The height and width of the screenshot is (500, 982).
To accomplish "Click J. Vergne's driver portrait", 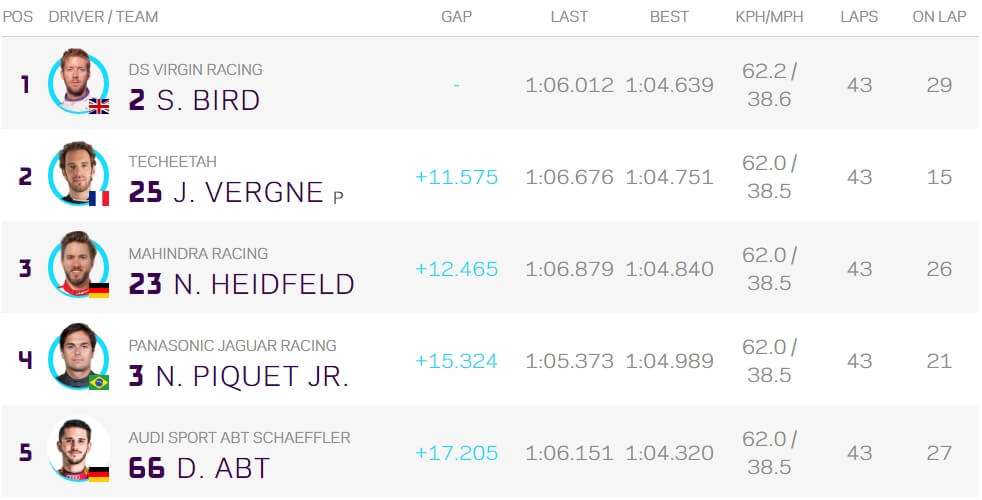I will pyautogui.click(x=78, y=173).
